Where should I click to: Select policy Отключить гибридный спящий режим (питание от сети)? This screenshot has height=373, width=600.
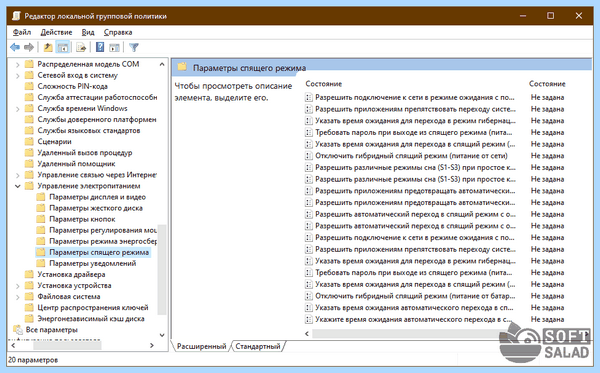411,156
